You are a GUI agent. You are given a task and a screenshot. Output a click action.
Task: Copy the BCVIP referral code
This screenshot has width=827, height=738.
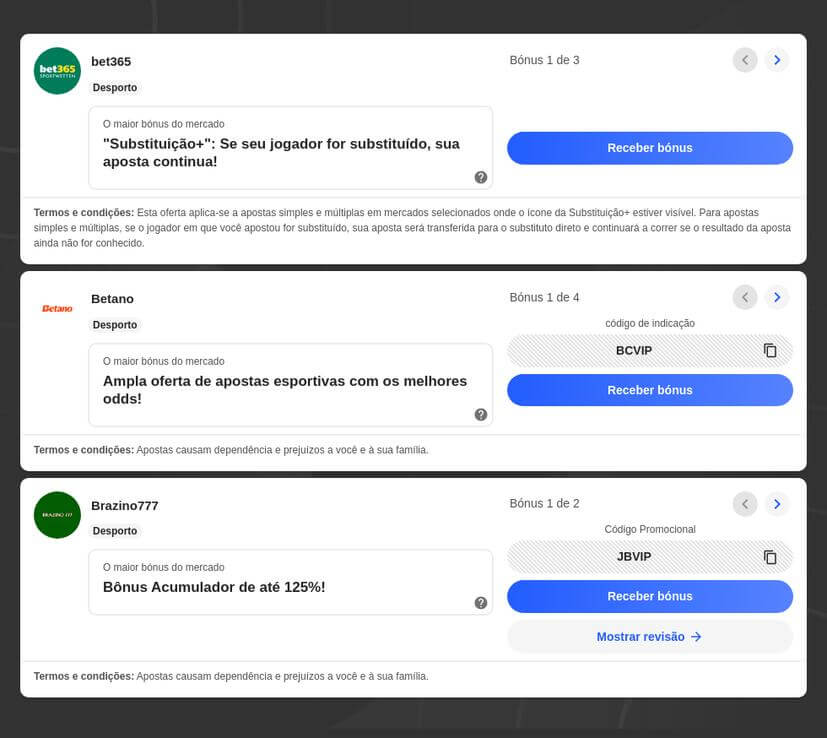pyautogui.click(x=770, y=351)
